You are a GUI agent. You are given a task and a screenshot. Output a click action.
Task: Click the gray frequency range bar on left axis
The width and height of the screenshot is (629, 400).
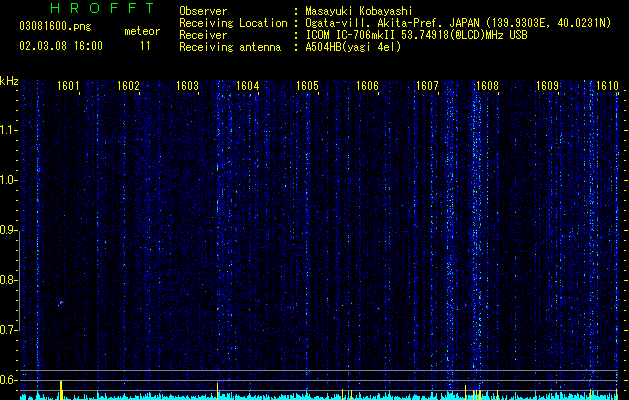click(20, 280)
